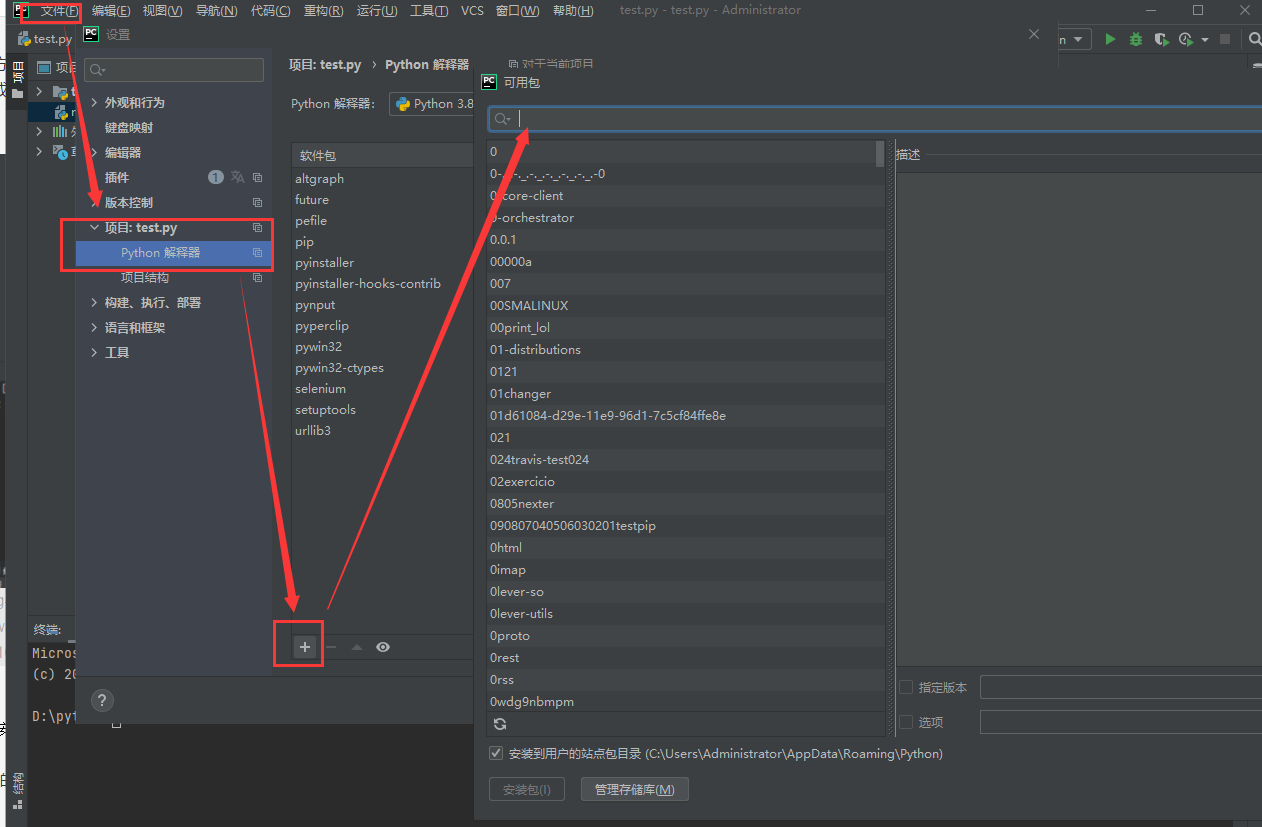
Task: Reload package list with refresh icon
Action: 499,723
